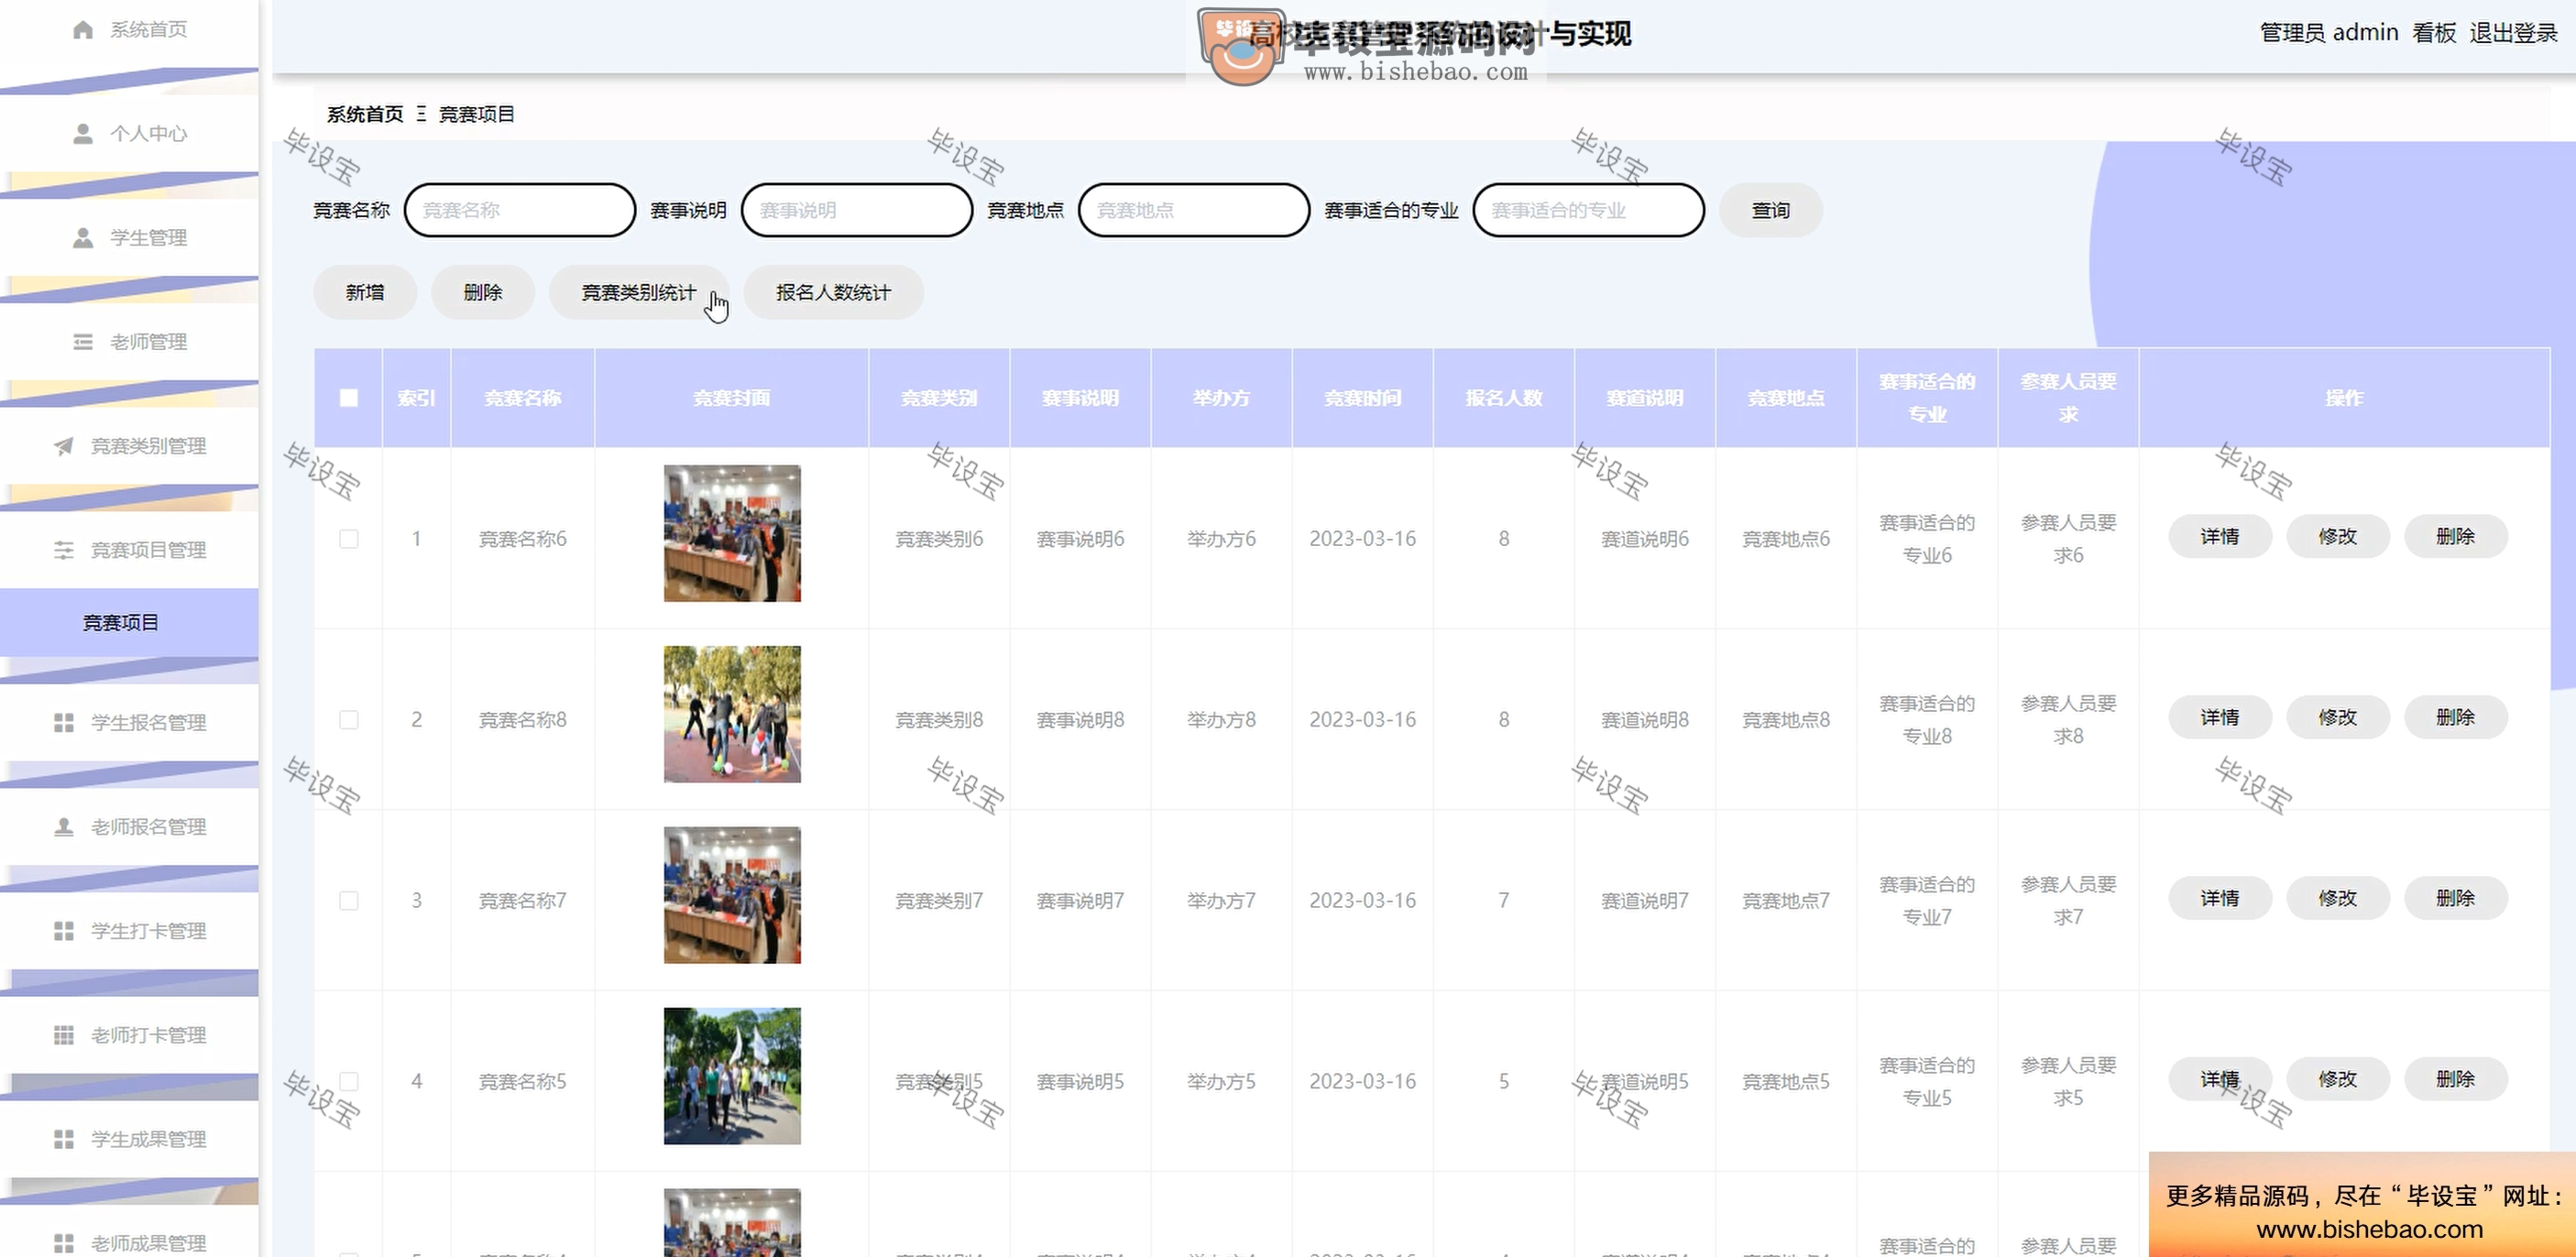Collapse 竞赛项目管理 sidebar menu
Screen dimensions: 2576x1257
coord(130,550)
